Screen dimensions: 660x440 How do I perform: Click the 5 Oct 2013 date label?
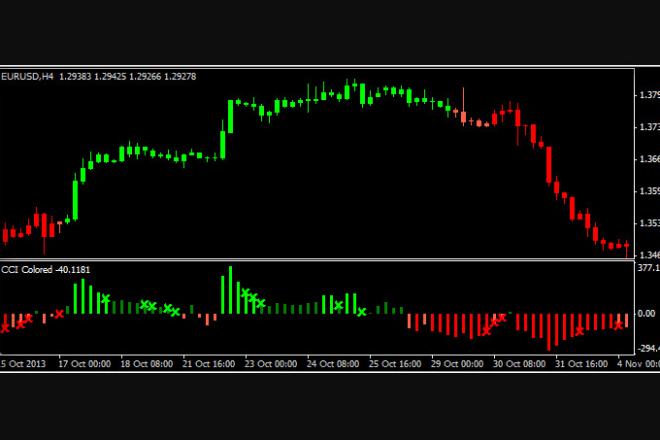[x=23, y=364]
